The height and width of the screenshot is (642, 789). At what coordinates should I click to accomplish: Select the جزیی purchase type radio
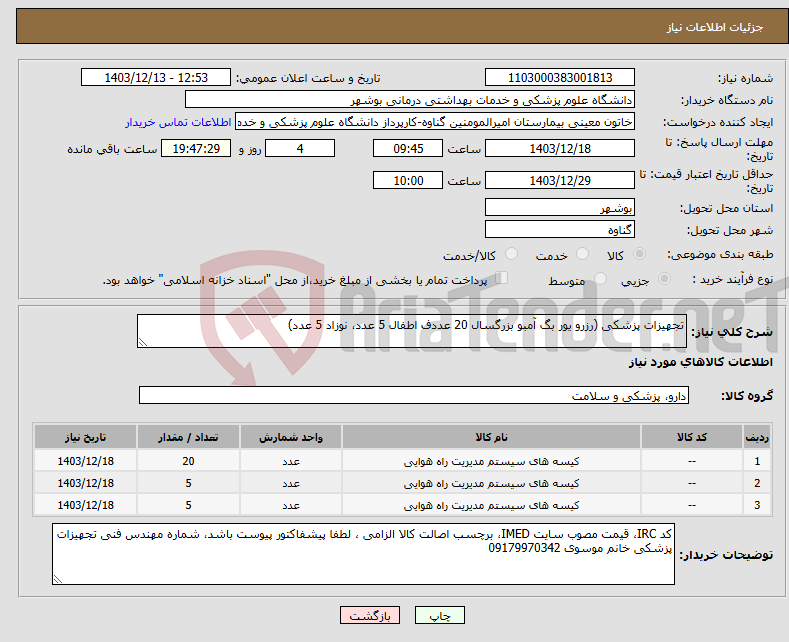pos(664,278)
